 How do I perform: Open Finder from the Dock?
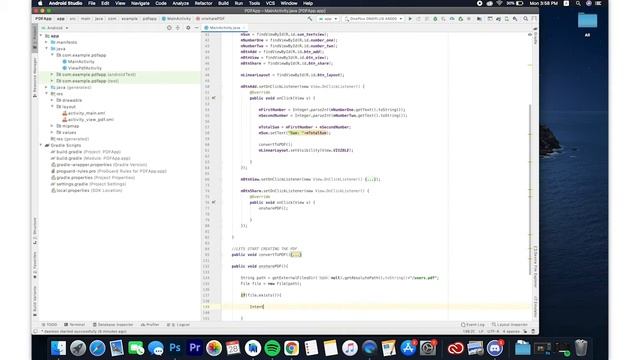pyautogui.click(x=58, y=348)
